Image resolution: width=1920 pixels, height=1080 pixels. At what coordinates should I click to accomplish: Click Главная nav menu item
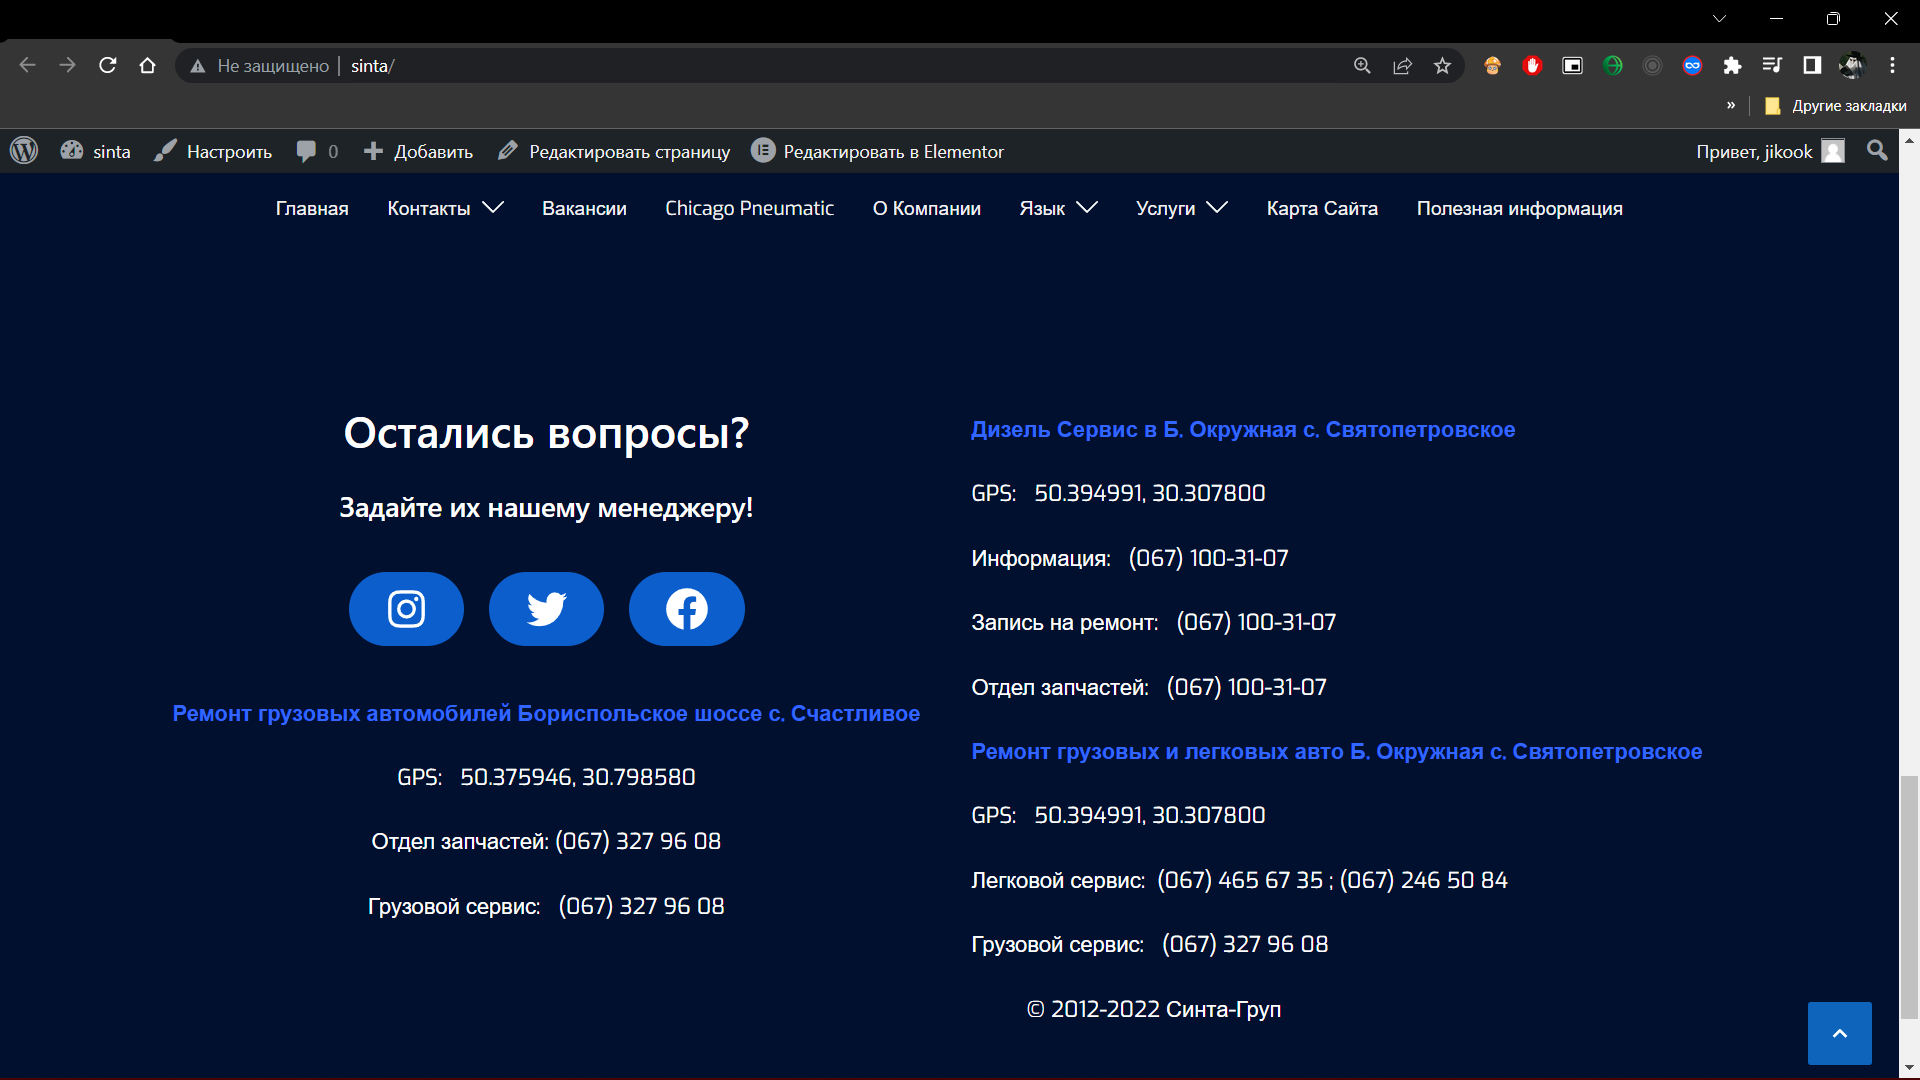[x=312, y=208]
